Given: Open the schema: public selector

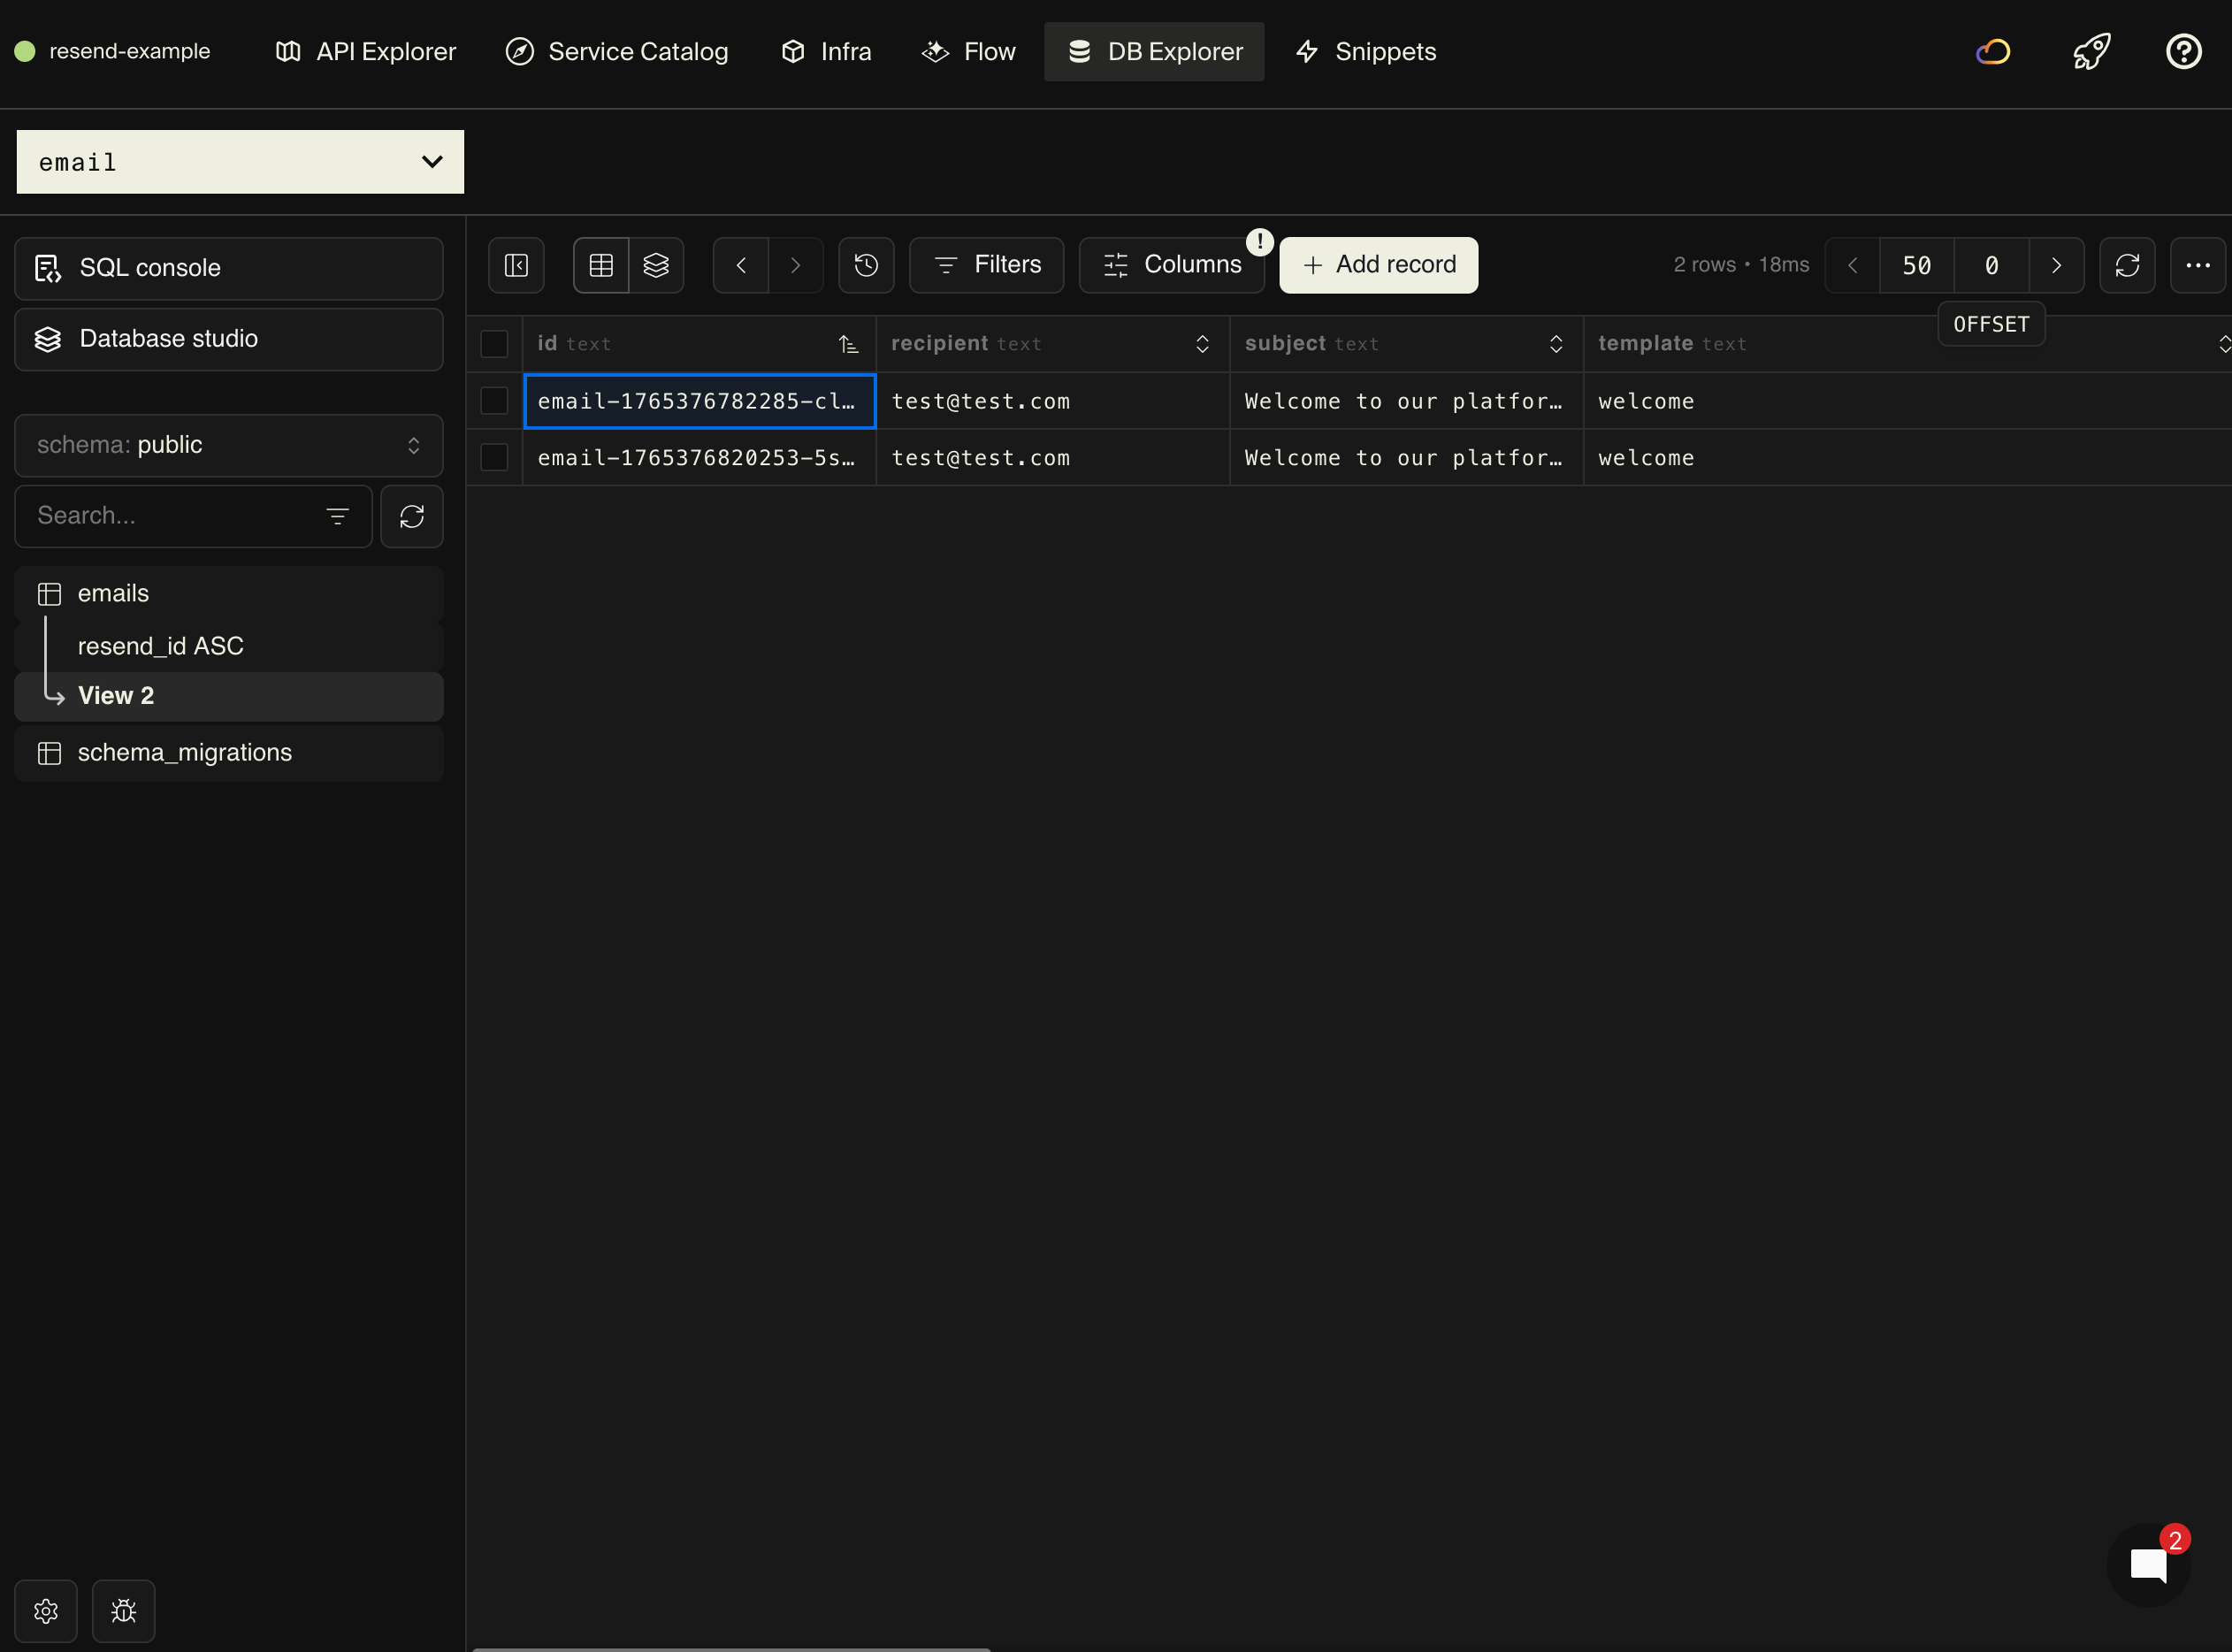Looking at the screenshot, I should click(228, 445).
